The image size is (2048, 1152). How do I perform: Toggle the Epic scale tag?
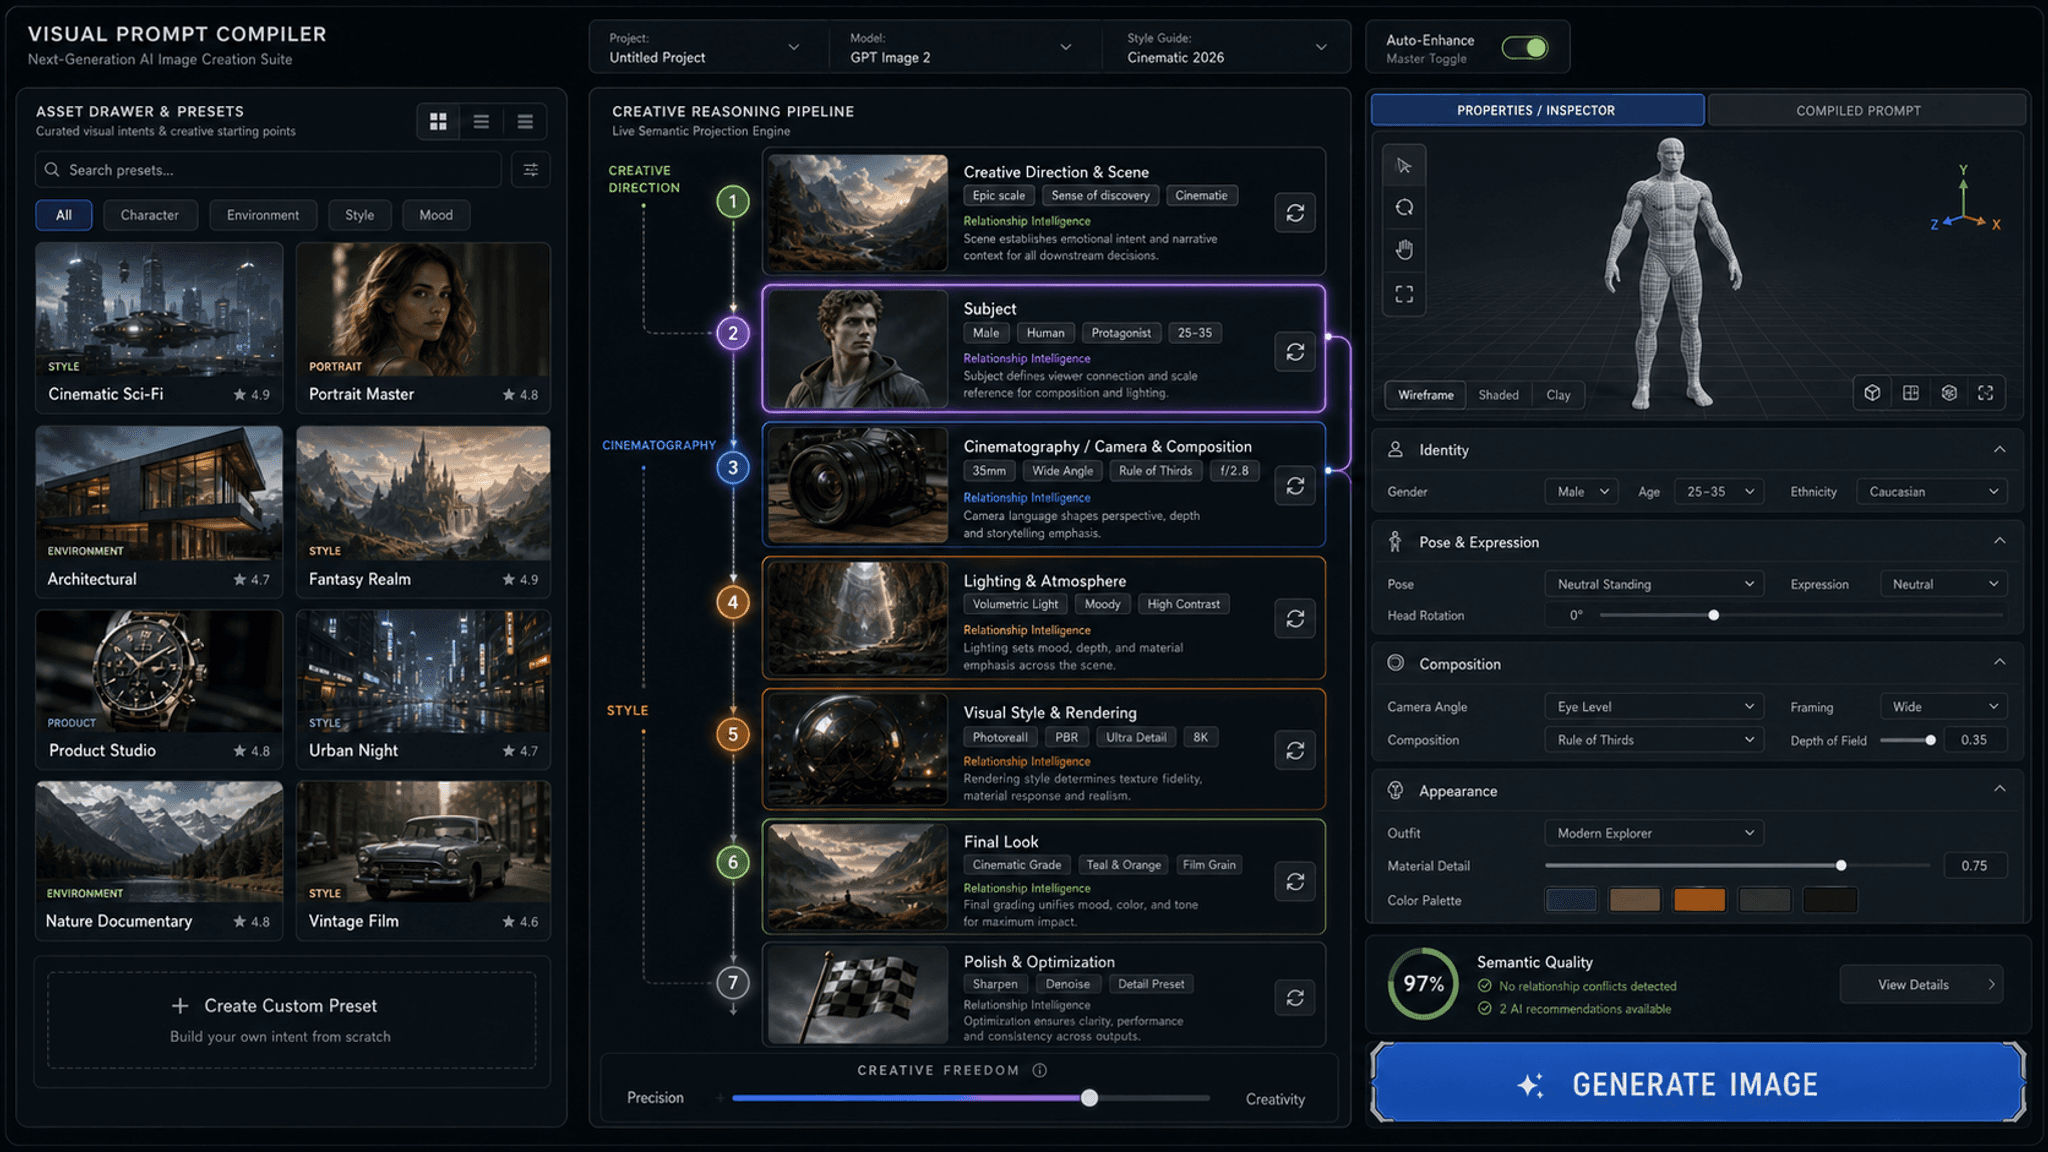point(998,196)
